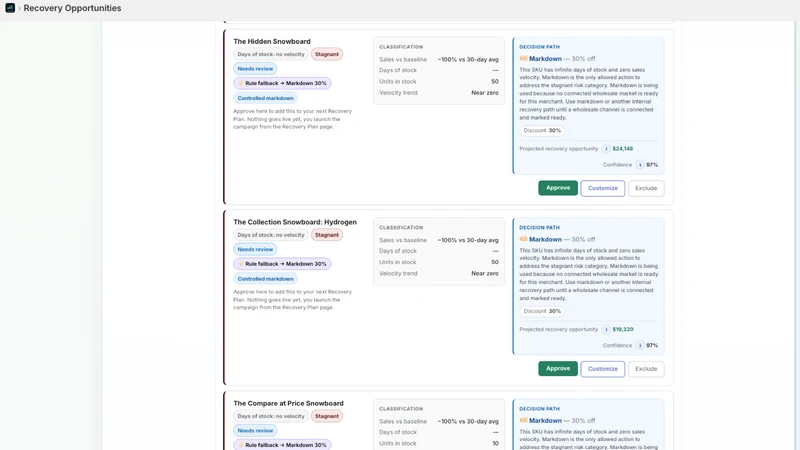Customize The Hidden Snowboard recovery action
The image size is (800, 450).
tap(603, 188)
